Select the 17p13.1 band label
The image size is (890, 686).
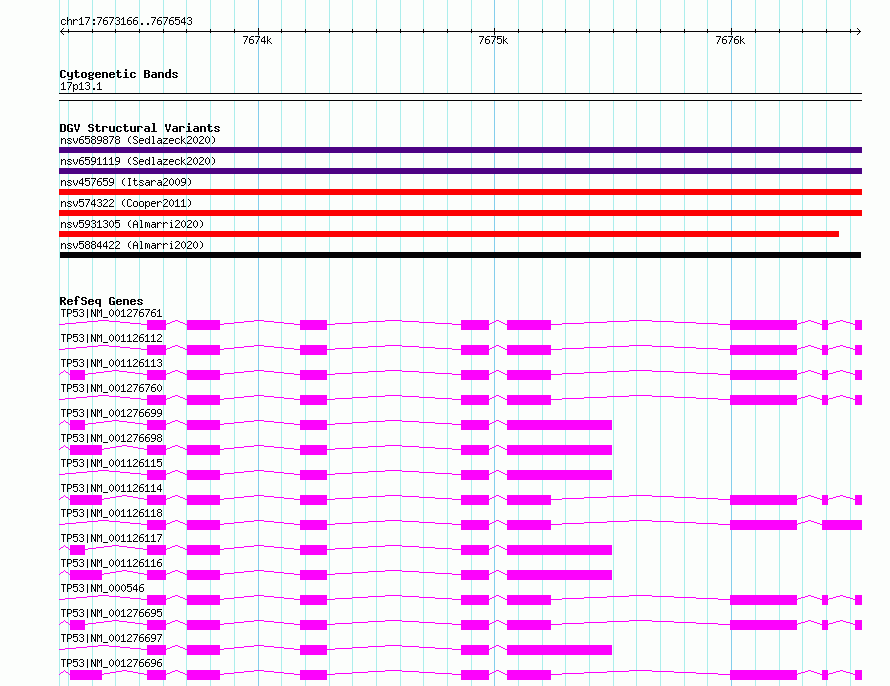81,86
